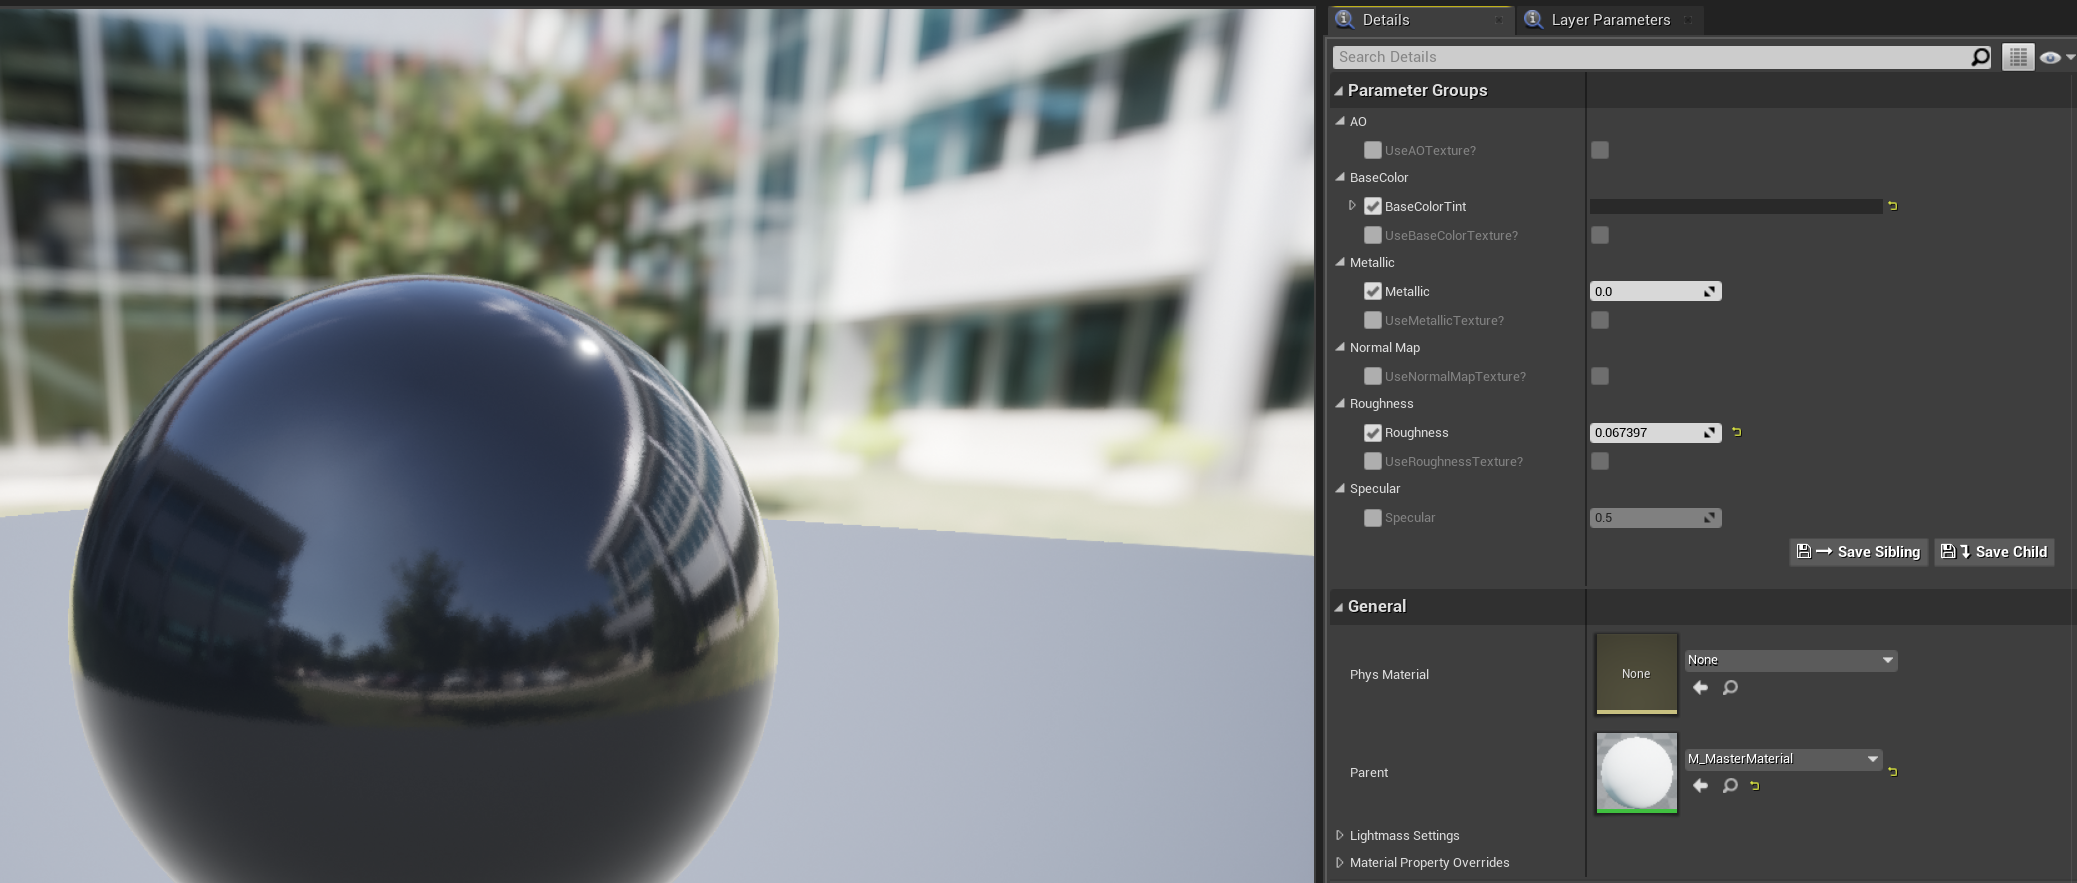2077x883 pixels.
Task: Click the 'Phys Material' property label
Action: [x=1389, y=675]
